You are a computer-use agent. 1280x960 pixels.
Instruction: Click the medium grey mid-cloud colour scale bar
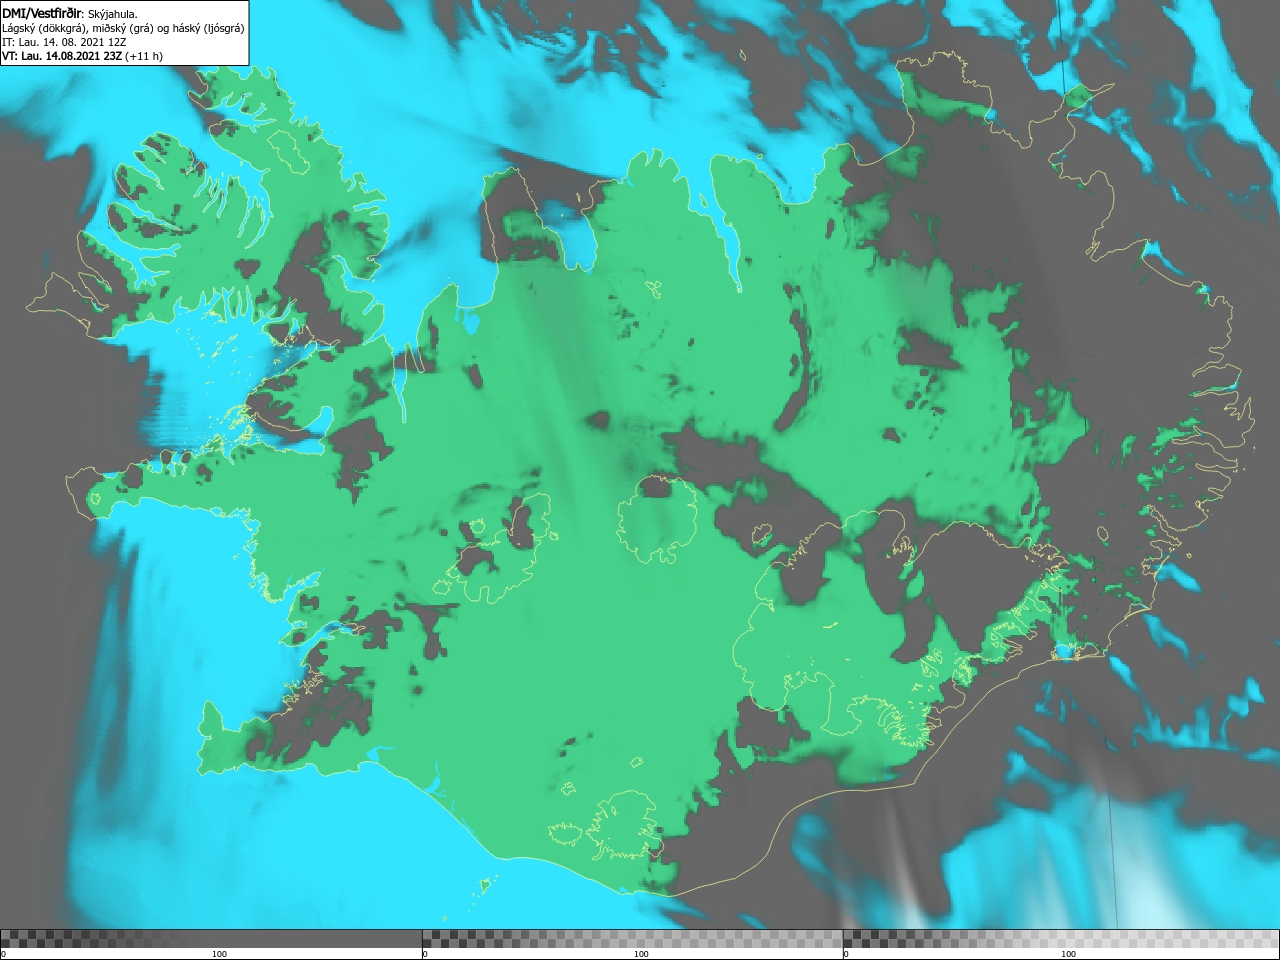tap(632, 938)
